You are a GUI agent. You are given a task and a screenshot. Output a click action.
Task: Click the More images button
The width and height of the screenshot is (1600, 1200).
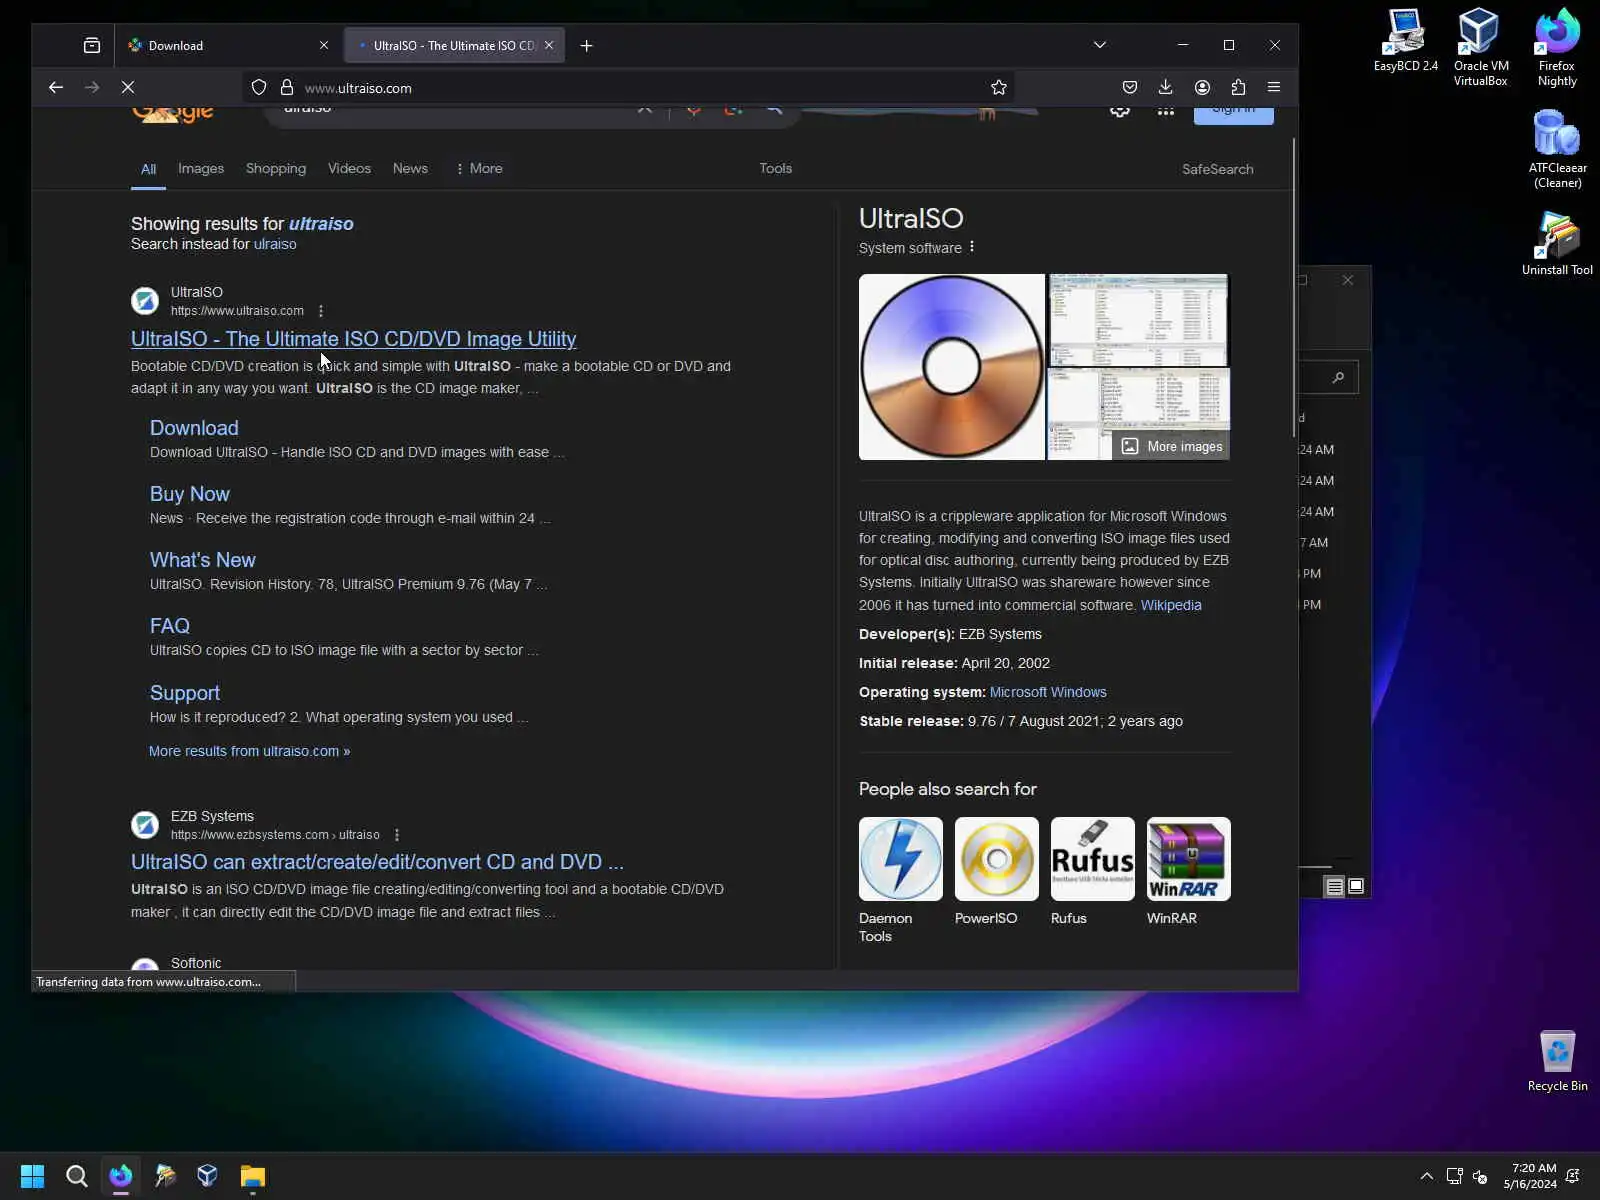1172,446
